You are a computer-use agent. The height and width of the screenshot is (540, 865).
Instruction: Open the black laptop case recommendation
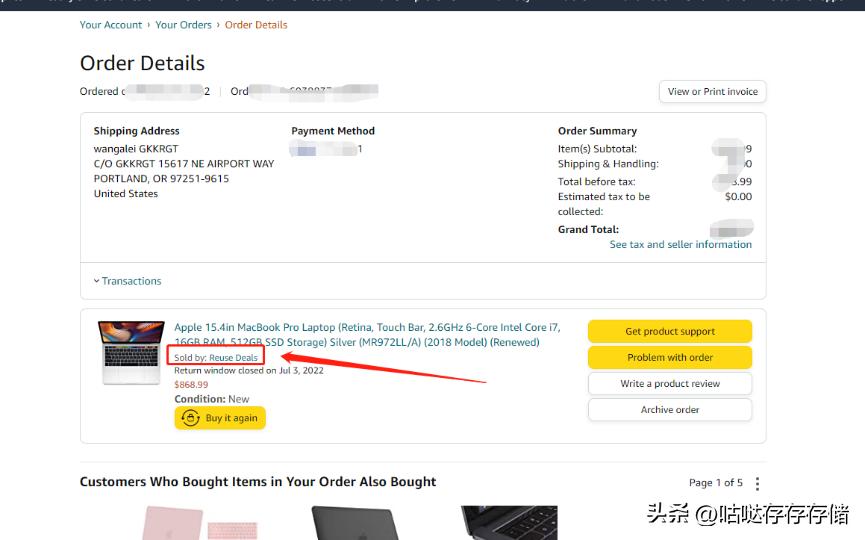pyautogui.click(x=355, y=522)
